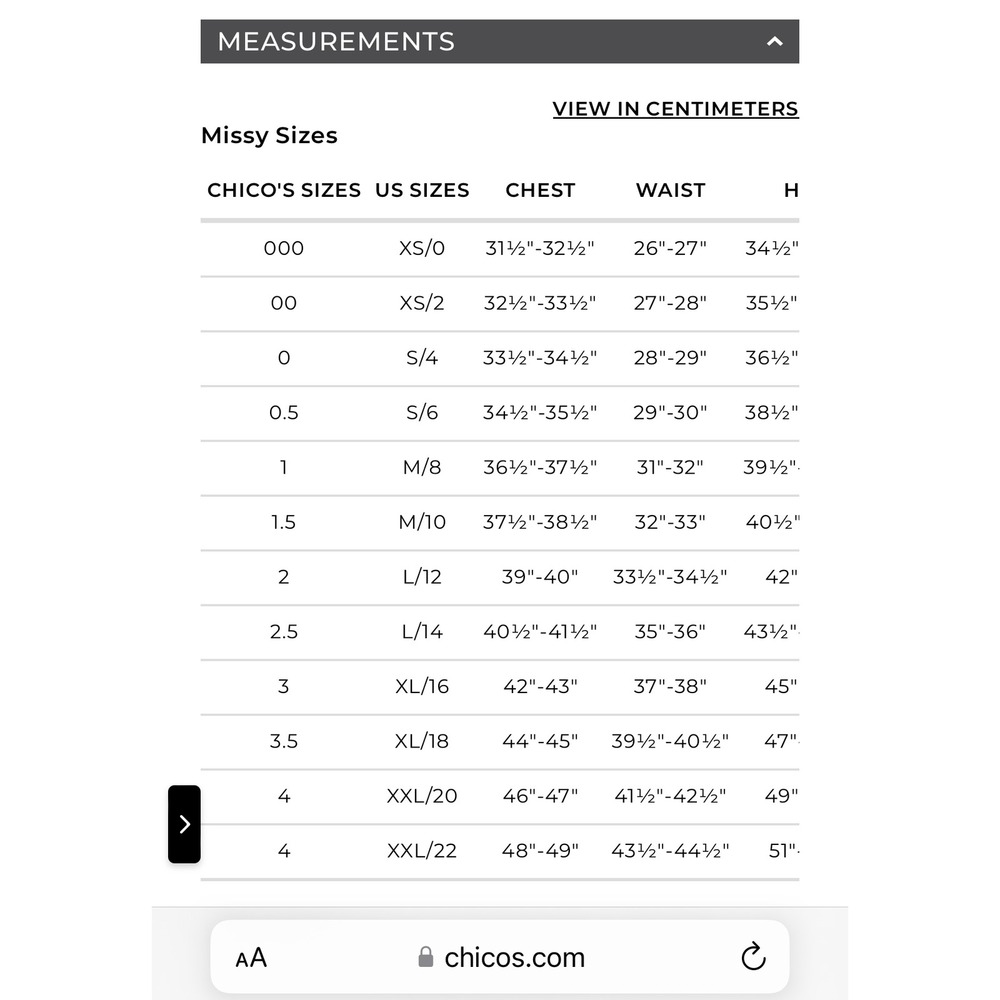The width and height of the screenshot is (1000, 1000).
Task: Tap waist measurement 39½"-40½" cell
Action: pyautogui.click(x=670, y=741)
